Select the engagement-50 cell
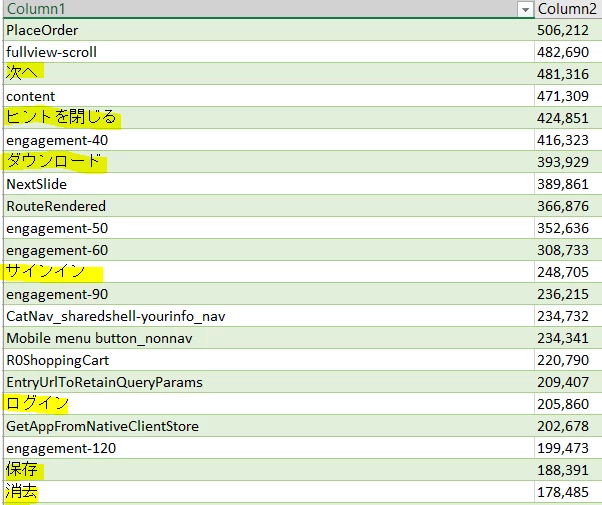602x505 pixels. 269,228
